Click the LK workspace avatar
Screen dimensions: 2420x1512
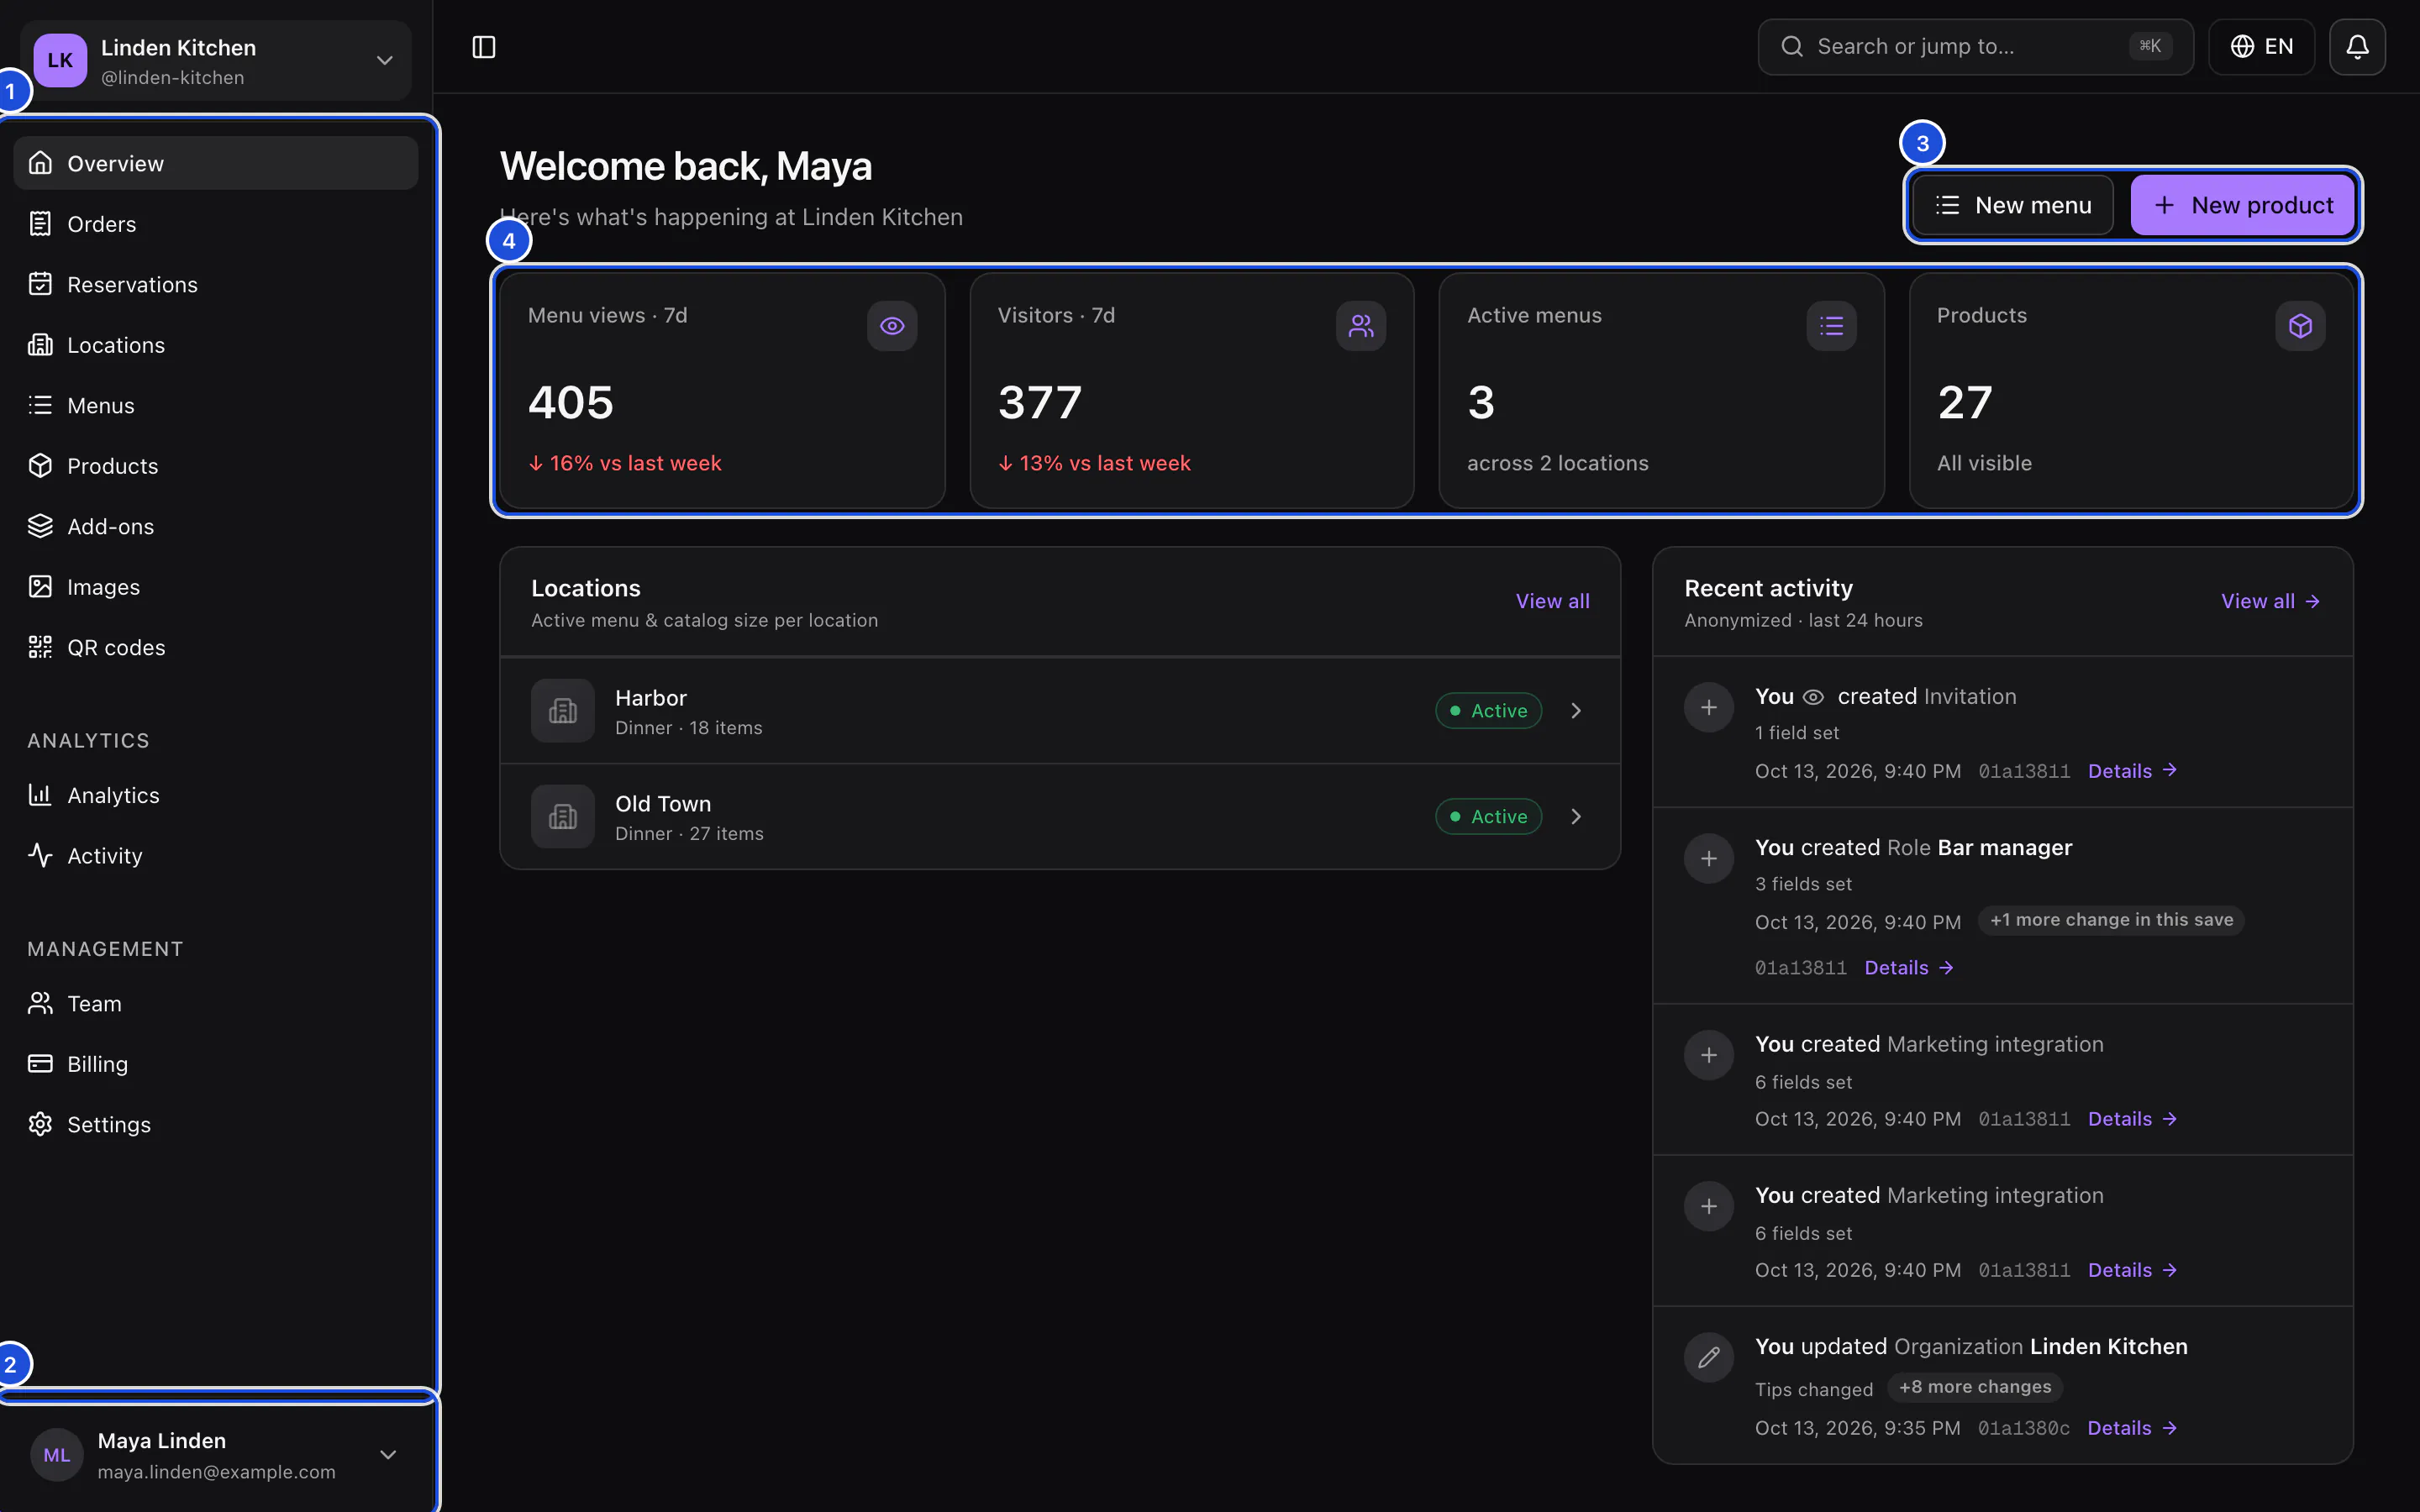60,60
